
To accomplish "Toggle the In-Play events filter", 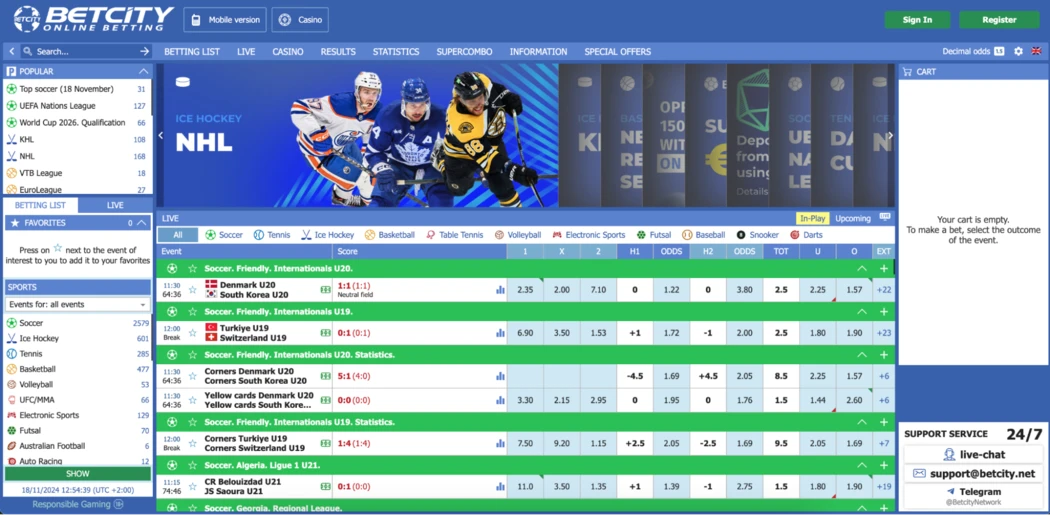I will tap(811, 218).
